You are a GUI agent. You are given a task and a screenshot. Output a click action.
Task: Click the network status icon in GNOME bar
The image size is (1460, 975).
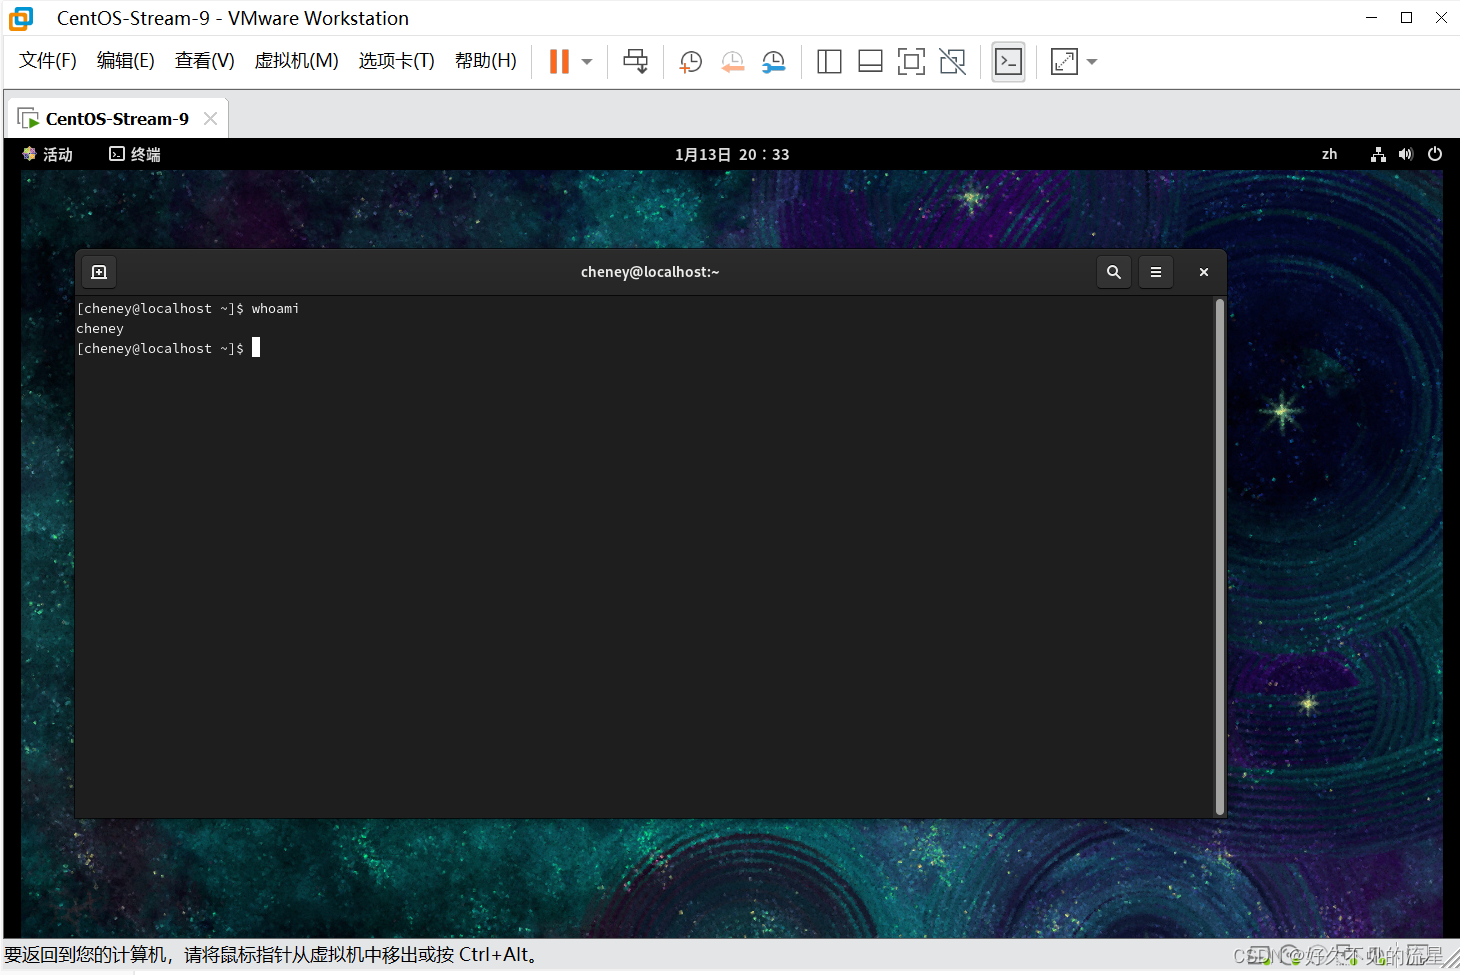click(x=1378, y=154)
